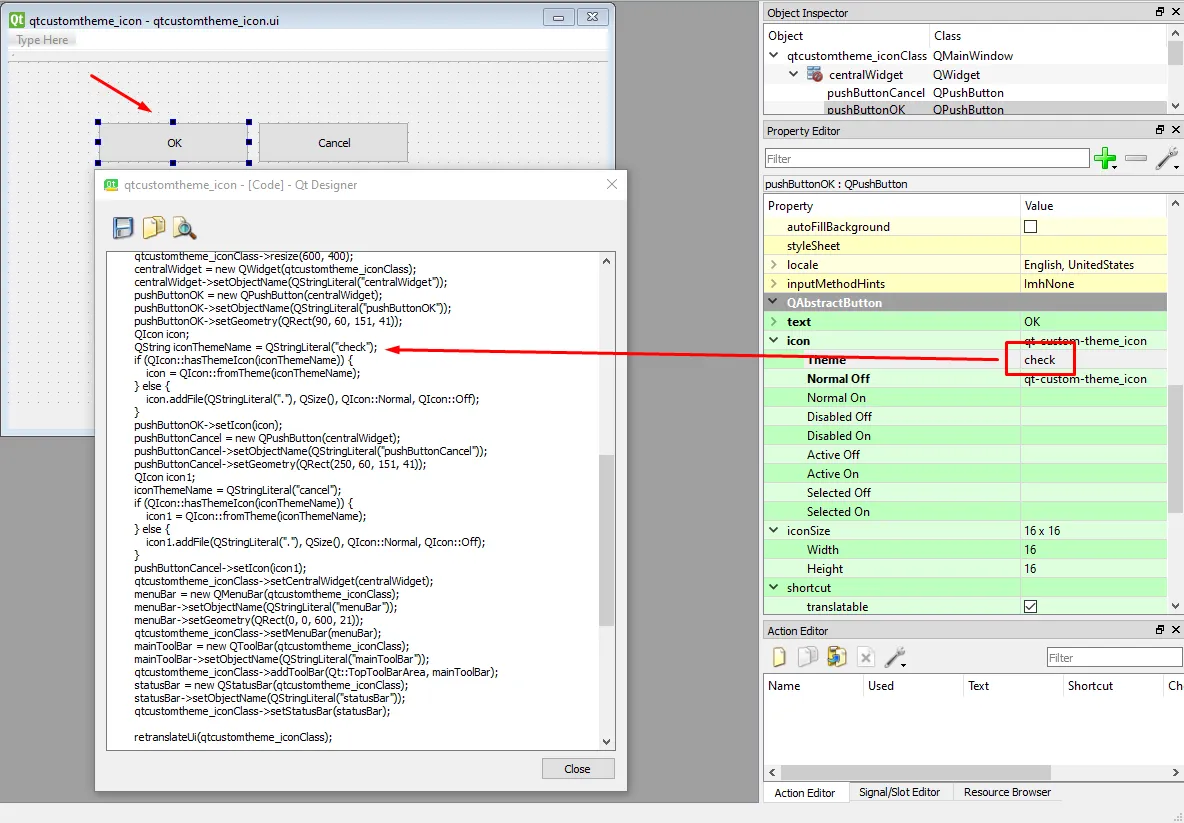Switch to the Resource Browser tab
This screenshot has width=1184, height=823.
pyautogui.click(x=1007, y=792)
